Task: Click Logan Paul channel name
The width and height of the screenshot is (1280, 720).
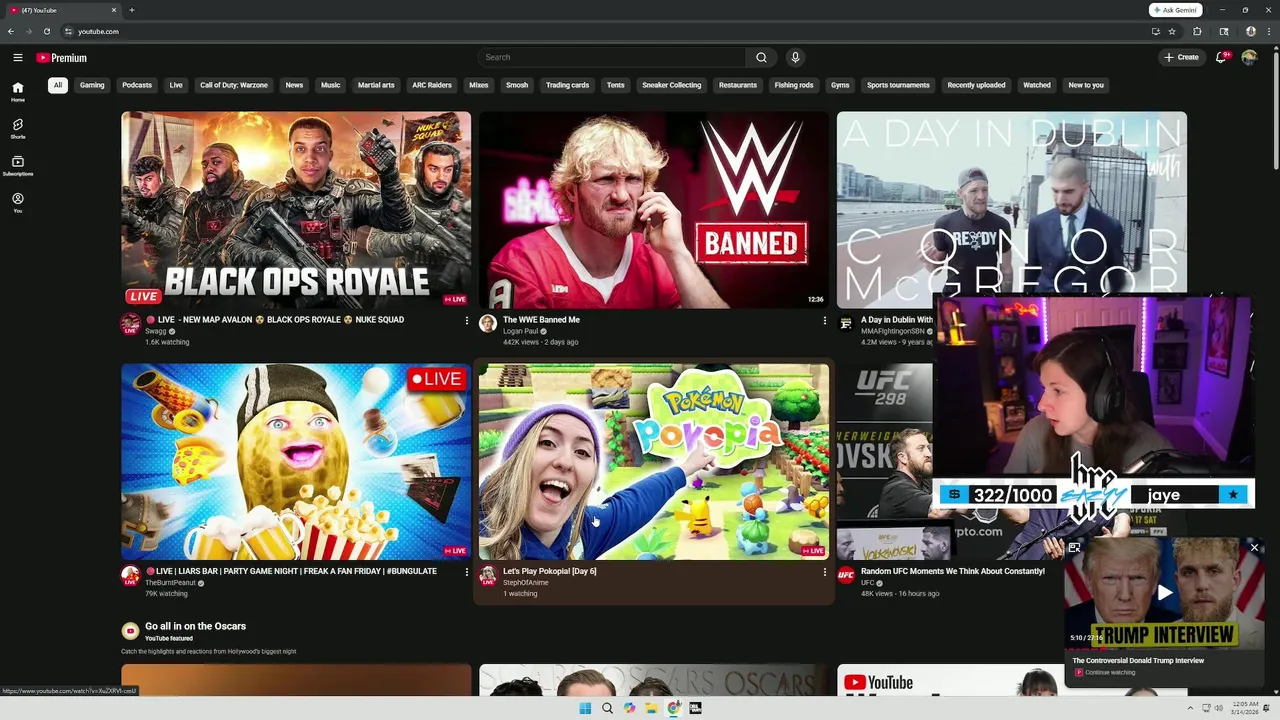Action: 521,331
